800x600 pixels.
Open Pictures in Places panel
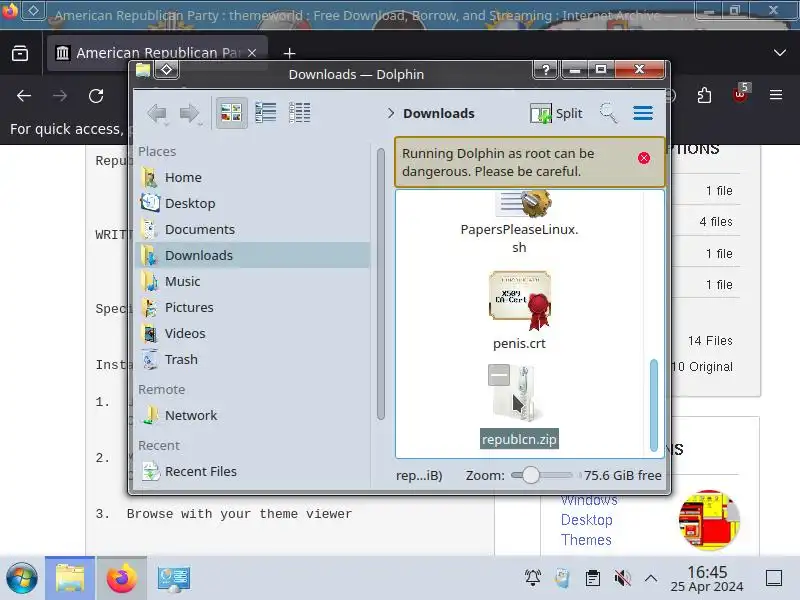click(254, 307)
